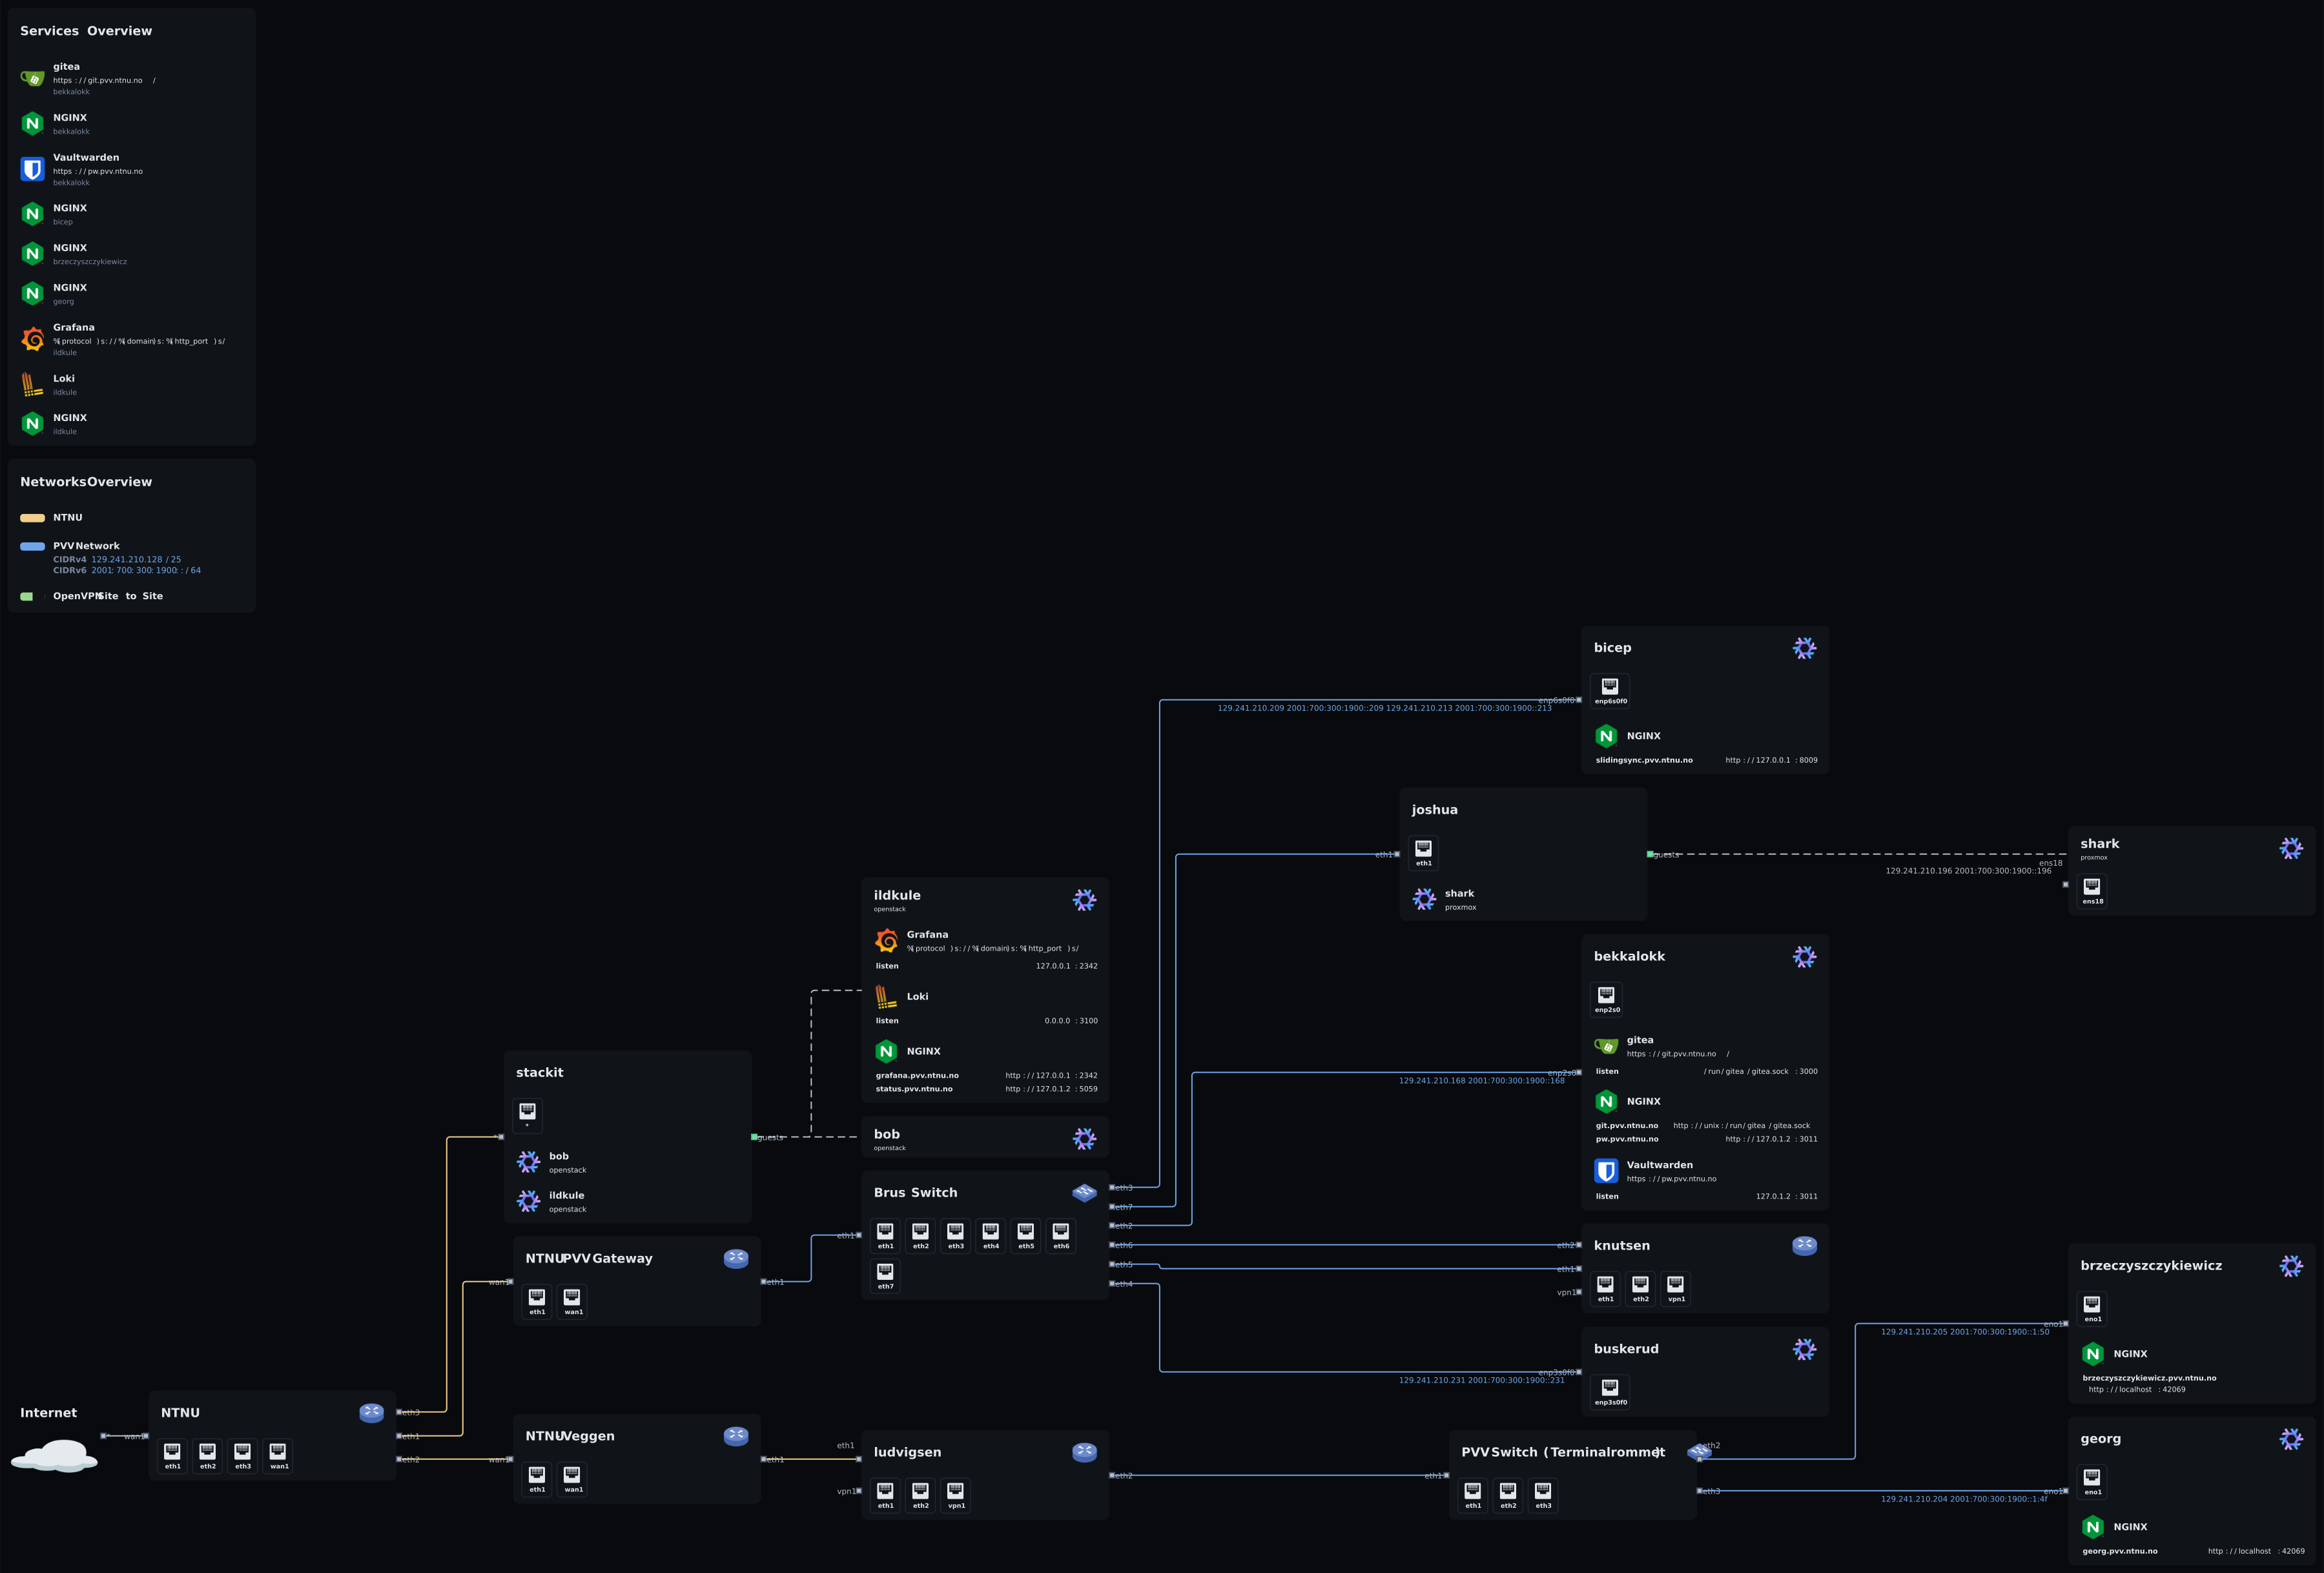
Task: Click the joshua node title
Action: point(1434,810)
